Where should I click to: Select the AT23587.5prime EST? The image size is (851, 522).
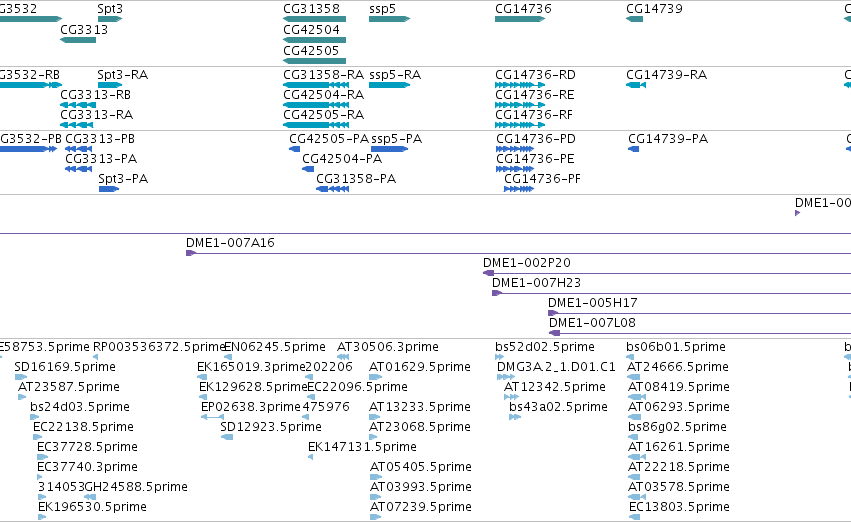coord(22,397)
